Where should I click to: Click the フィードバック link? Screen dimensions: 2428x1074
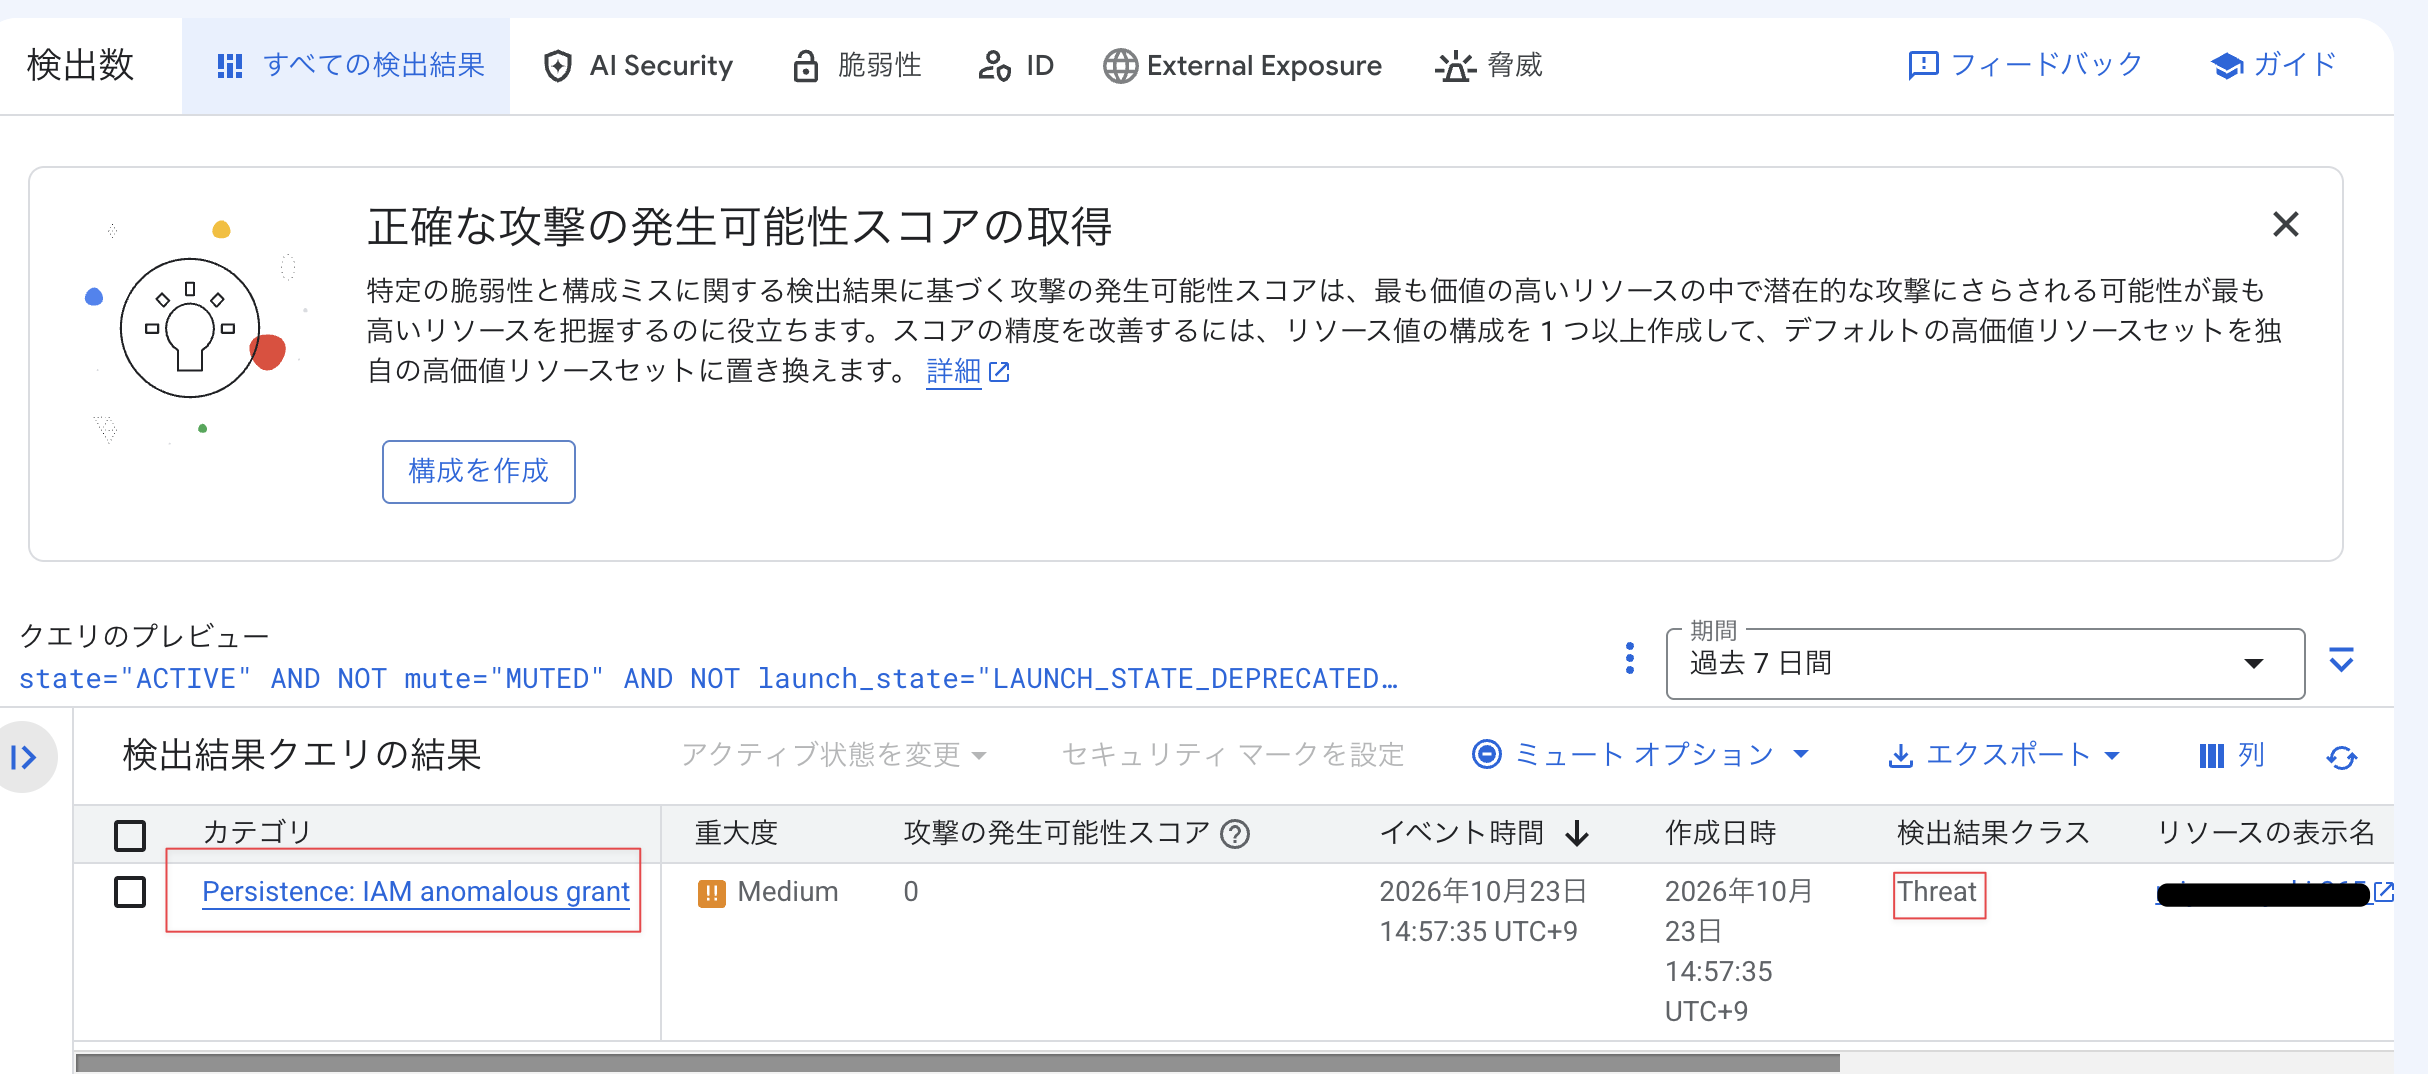pyautogui.click(x=2024, y=65)
